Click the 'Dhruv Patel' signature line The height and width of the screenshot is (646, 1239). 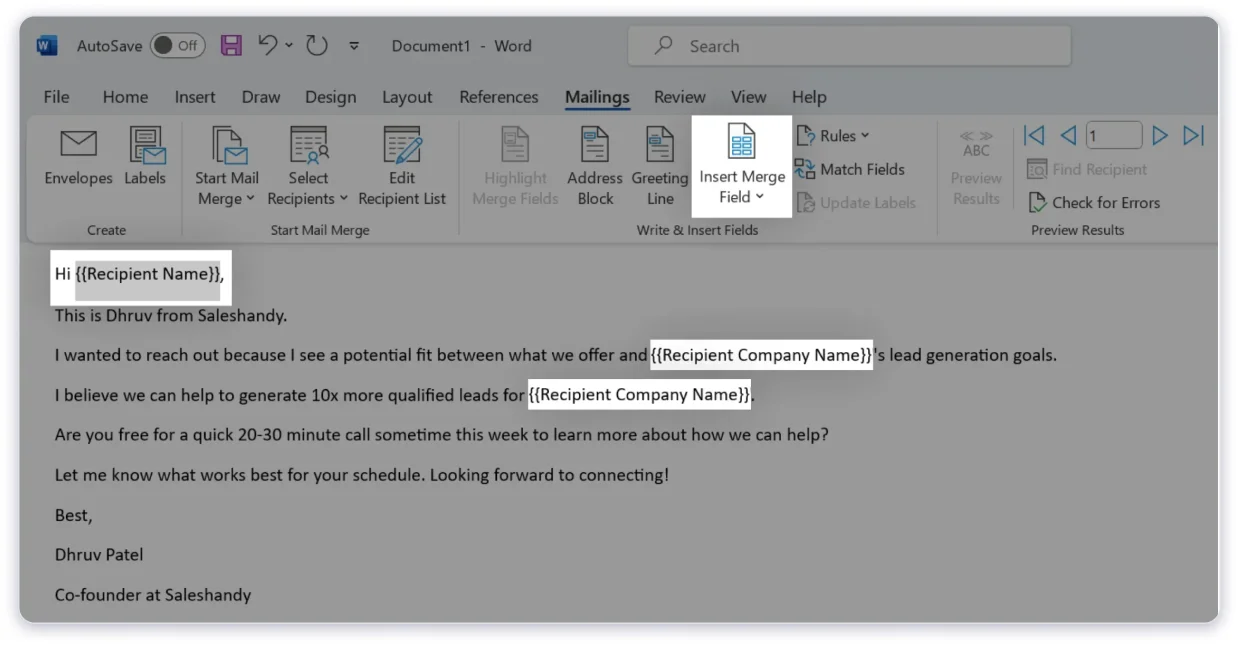(x=99, y=554)
